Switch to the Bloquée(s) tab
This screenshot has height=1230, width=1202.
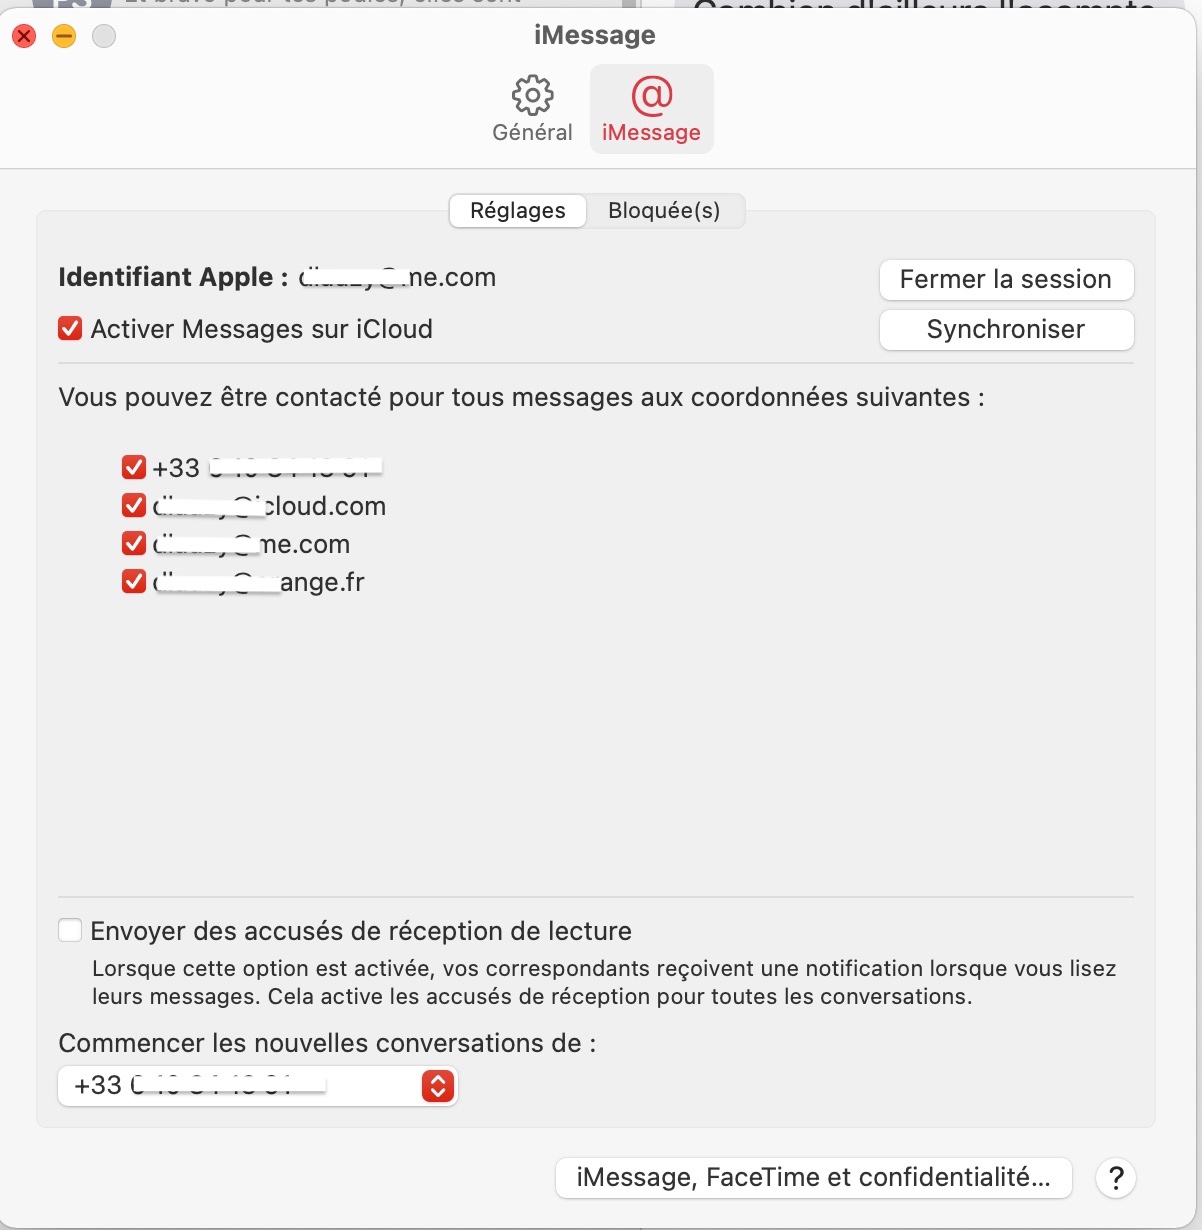(x=664, y=211)
